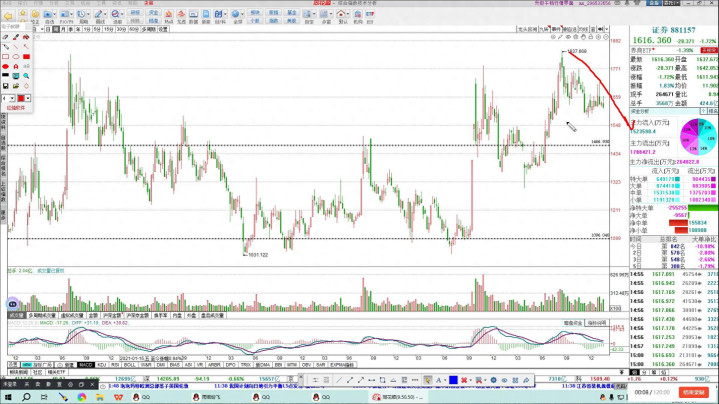Click the 1031.122 low price label
Image resolution: width=719 pixels, height=404 pixels.
(258, 255)
